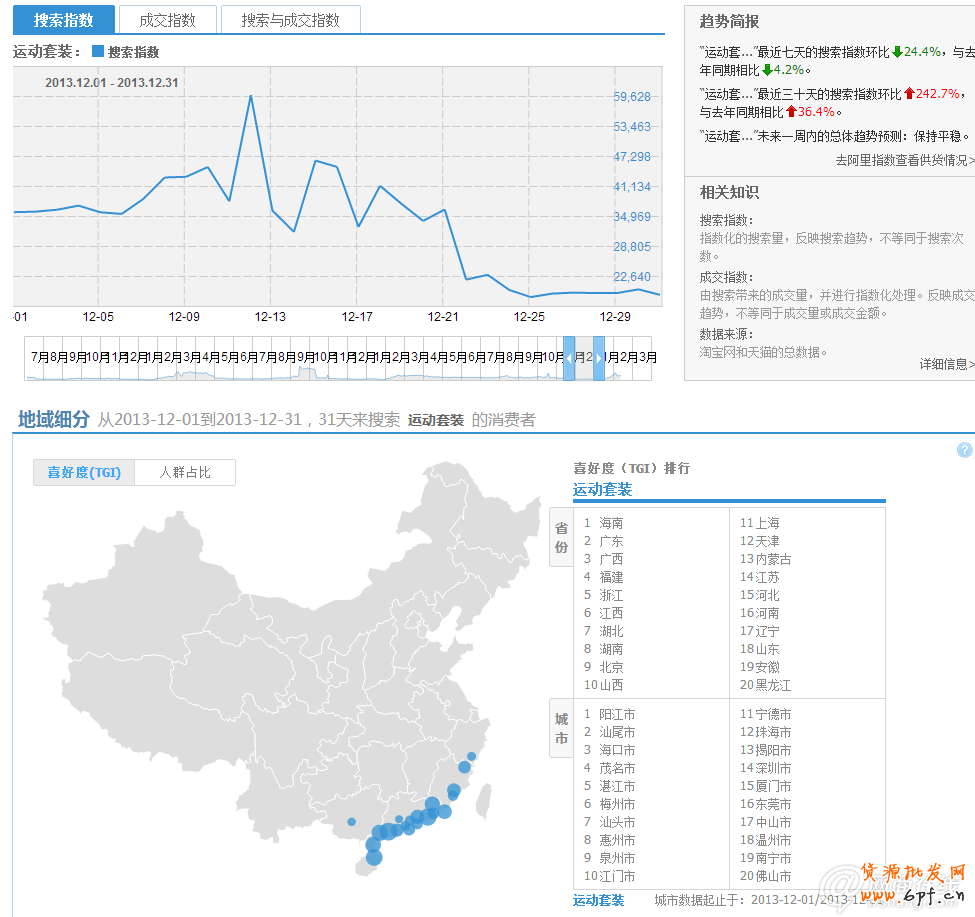975x917 pixels.
Task: Expand 详细信息 for more details
Action: click(x=945, y=364)
